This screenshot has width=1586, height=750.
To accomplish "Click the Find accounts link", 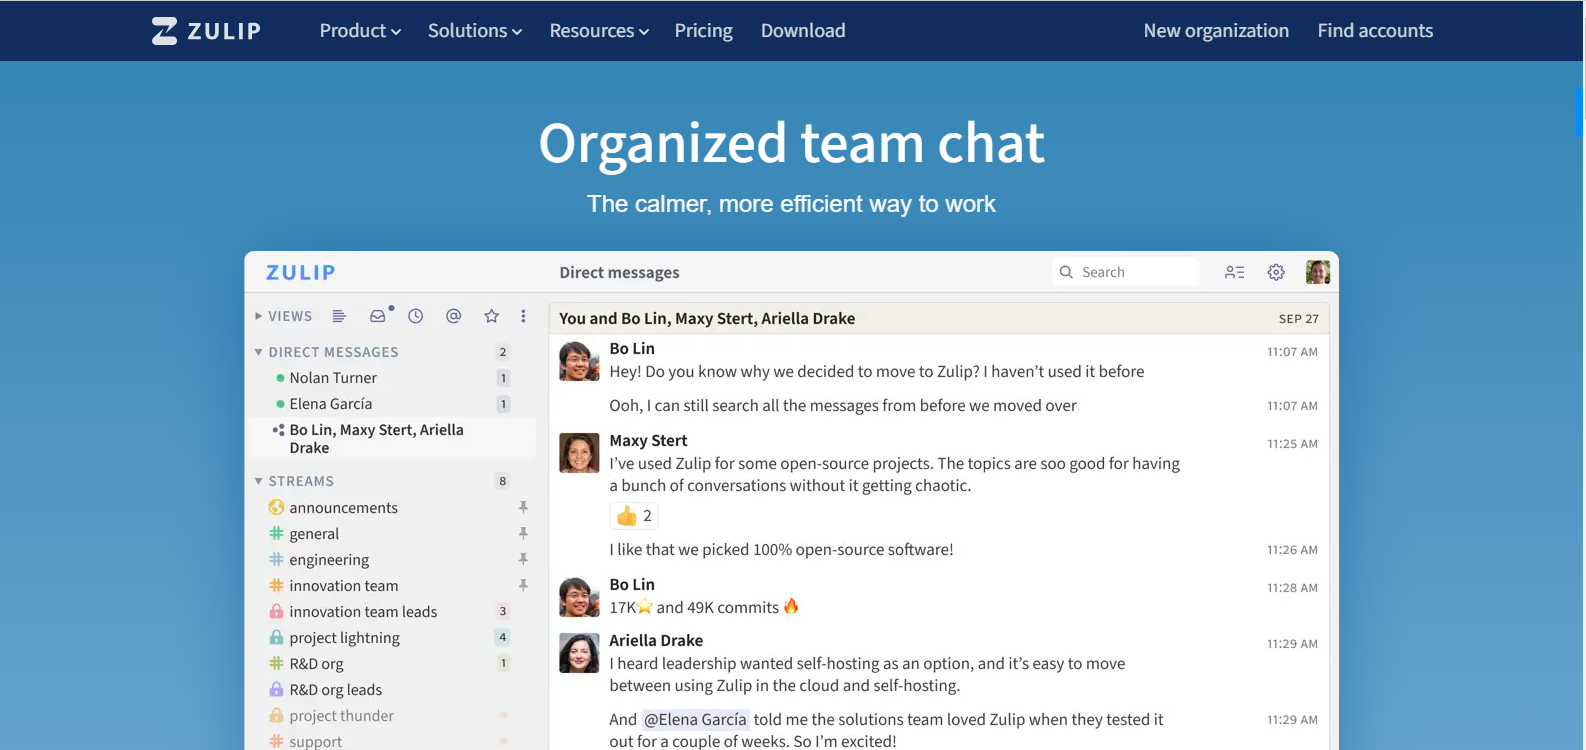I will [1375, 31].
